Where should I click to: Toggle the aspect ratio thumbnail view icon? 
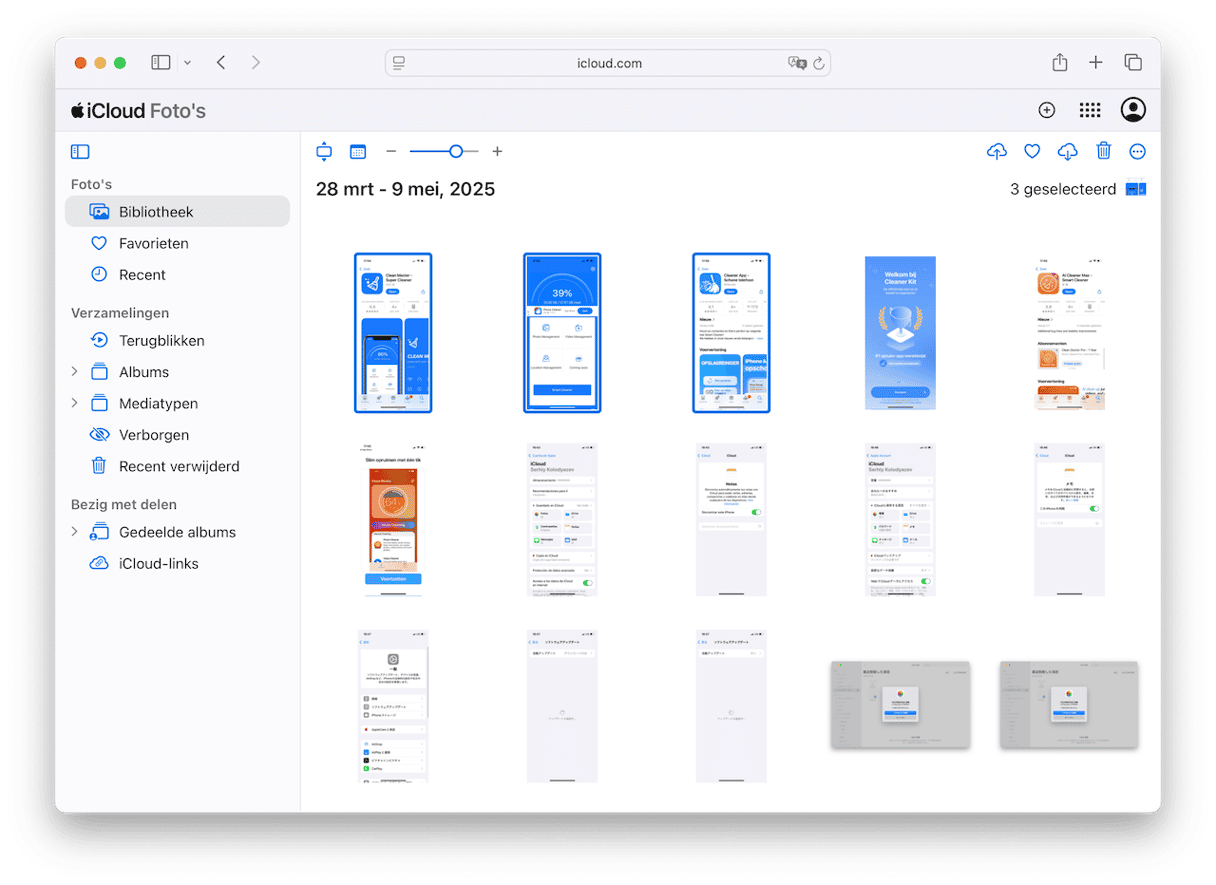tap(324, 152)
